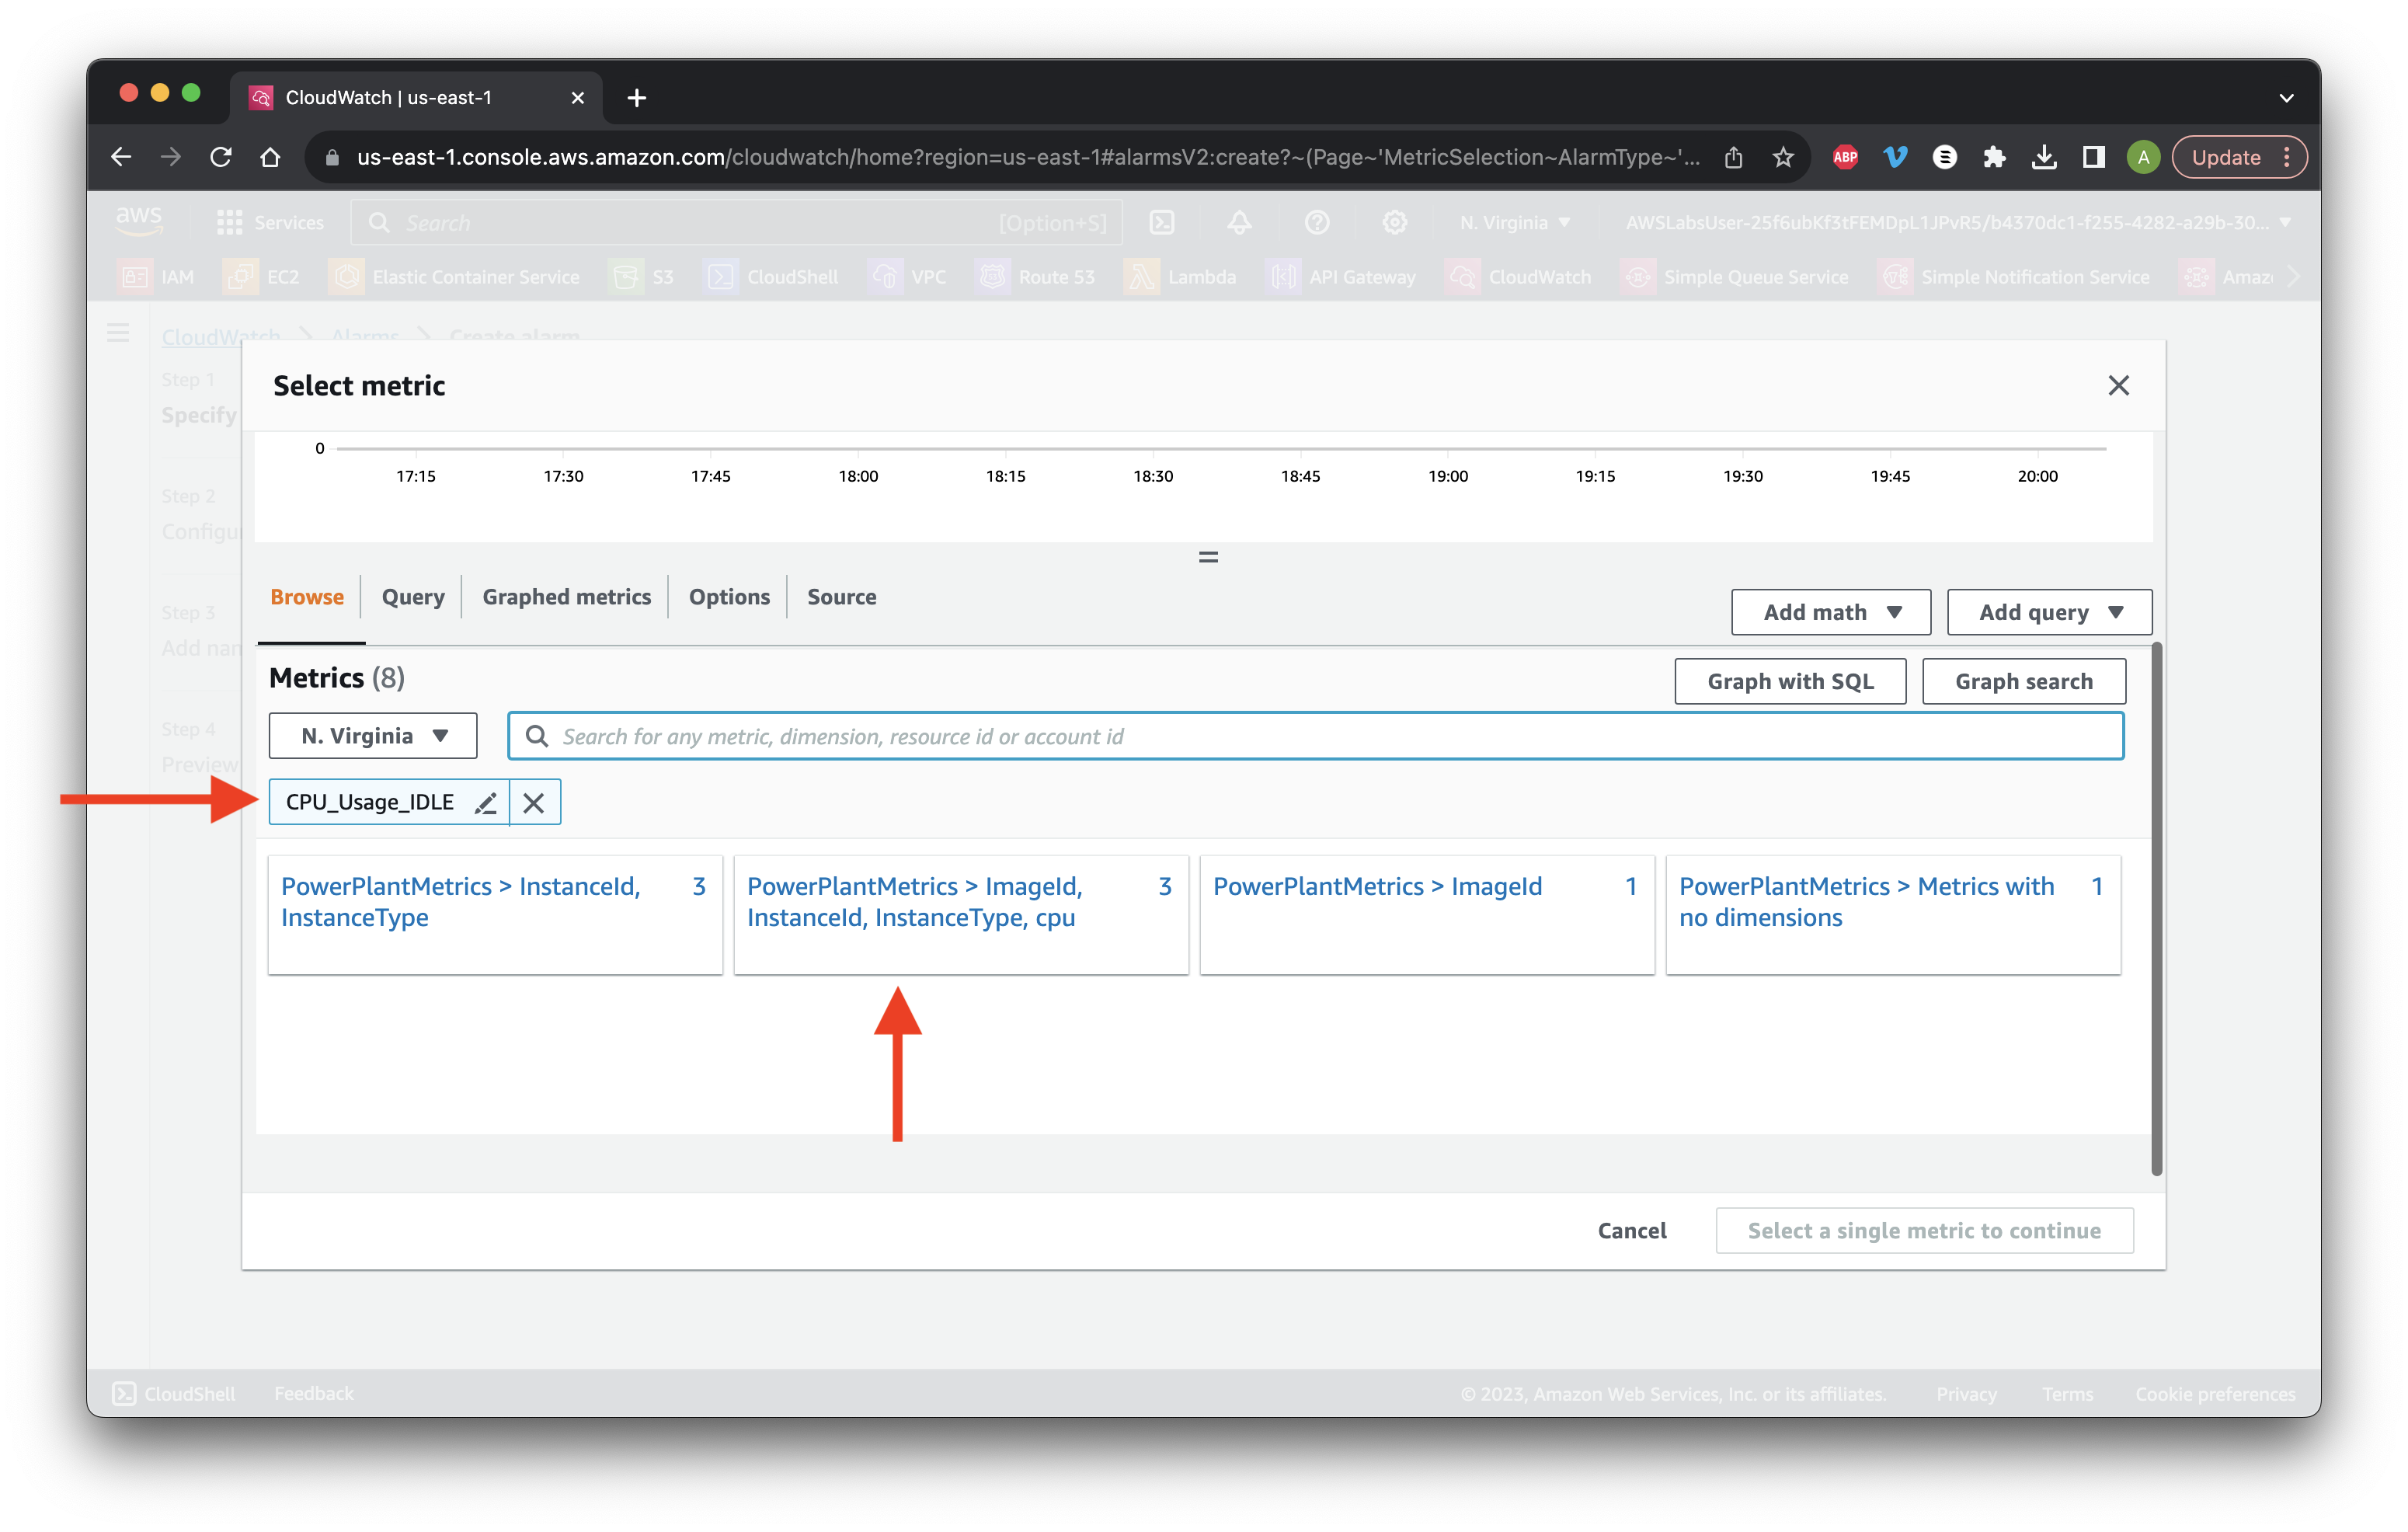Open the N. Virginia region selector in Metrics
Image resolution: width=2408 pixels, height=1532 pixels.
pos(373,736)
